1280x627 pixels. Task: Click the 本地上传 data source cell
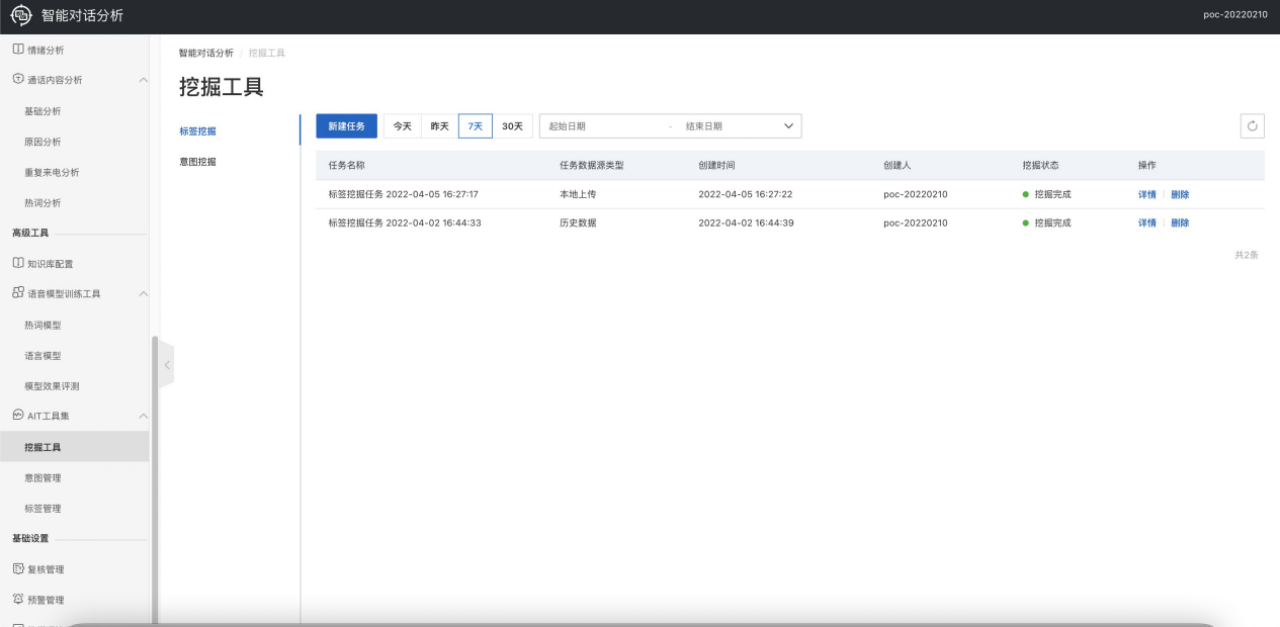pos(578,194)
